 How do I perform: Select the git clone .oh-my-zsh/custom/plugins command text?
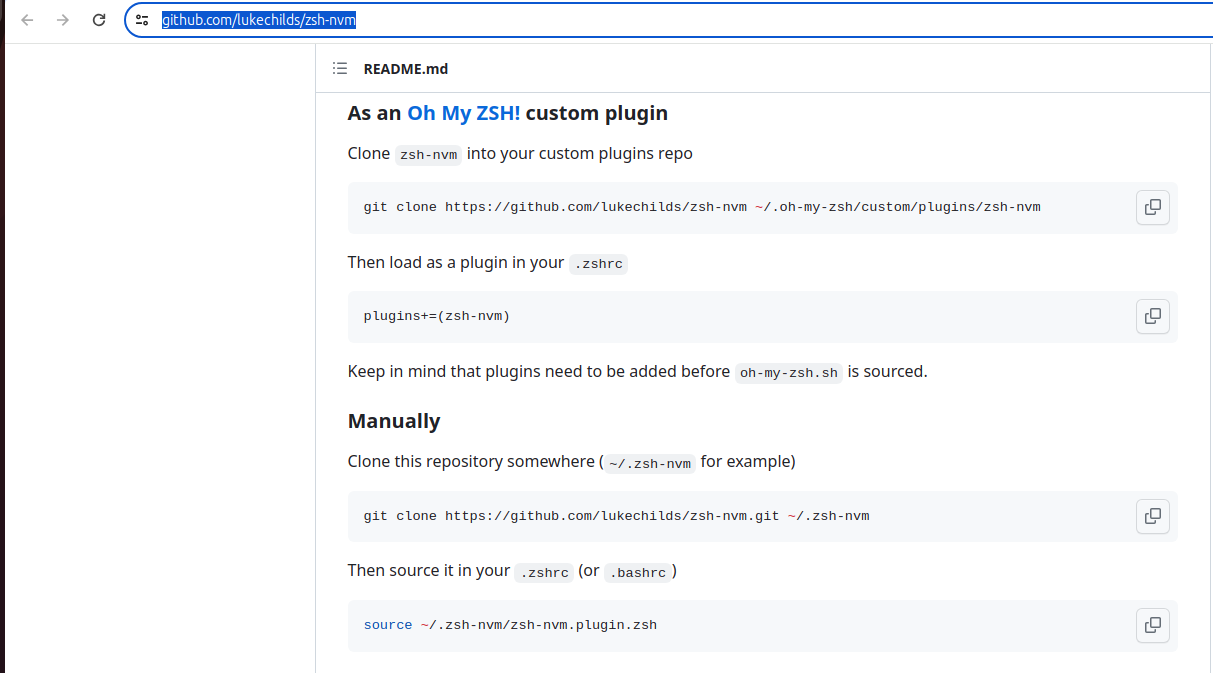702,207
